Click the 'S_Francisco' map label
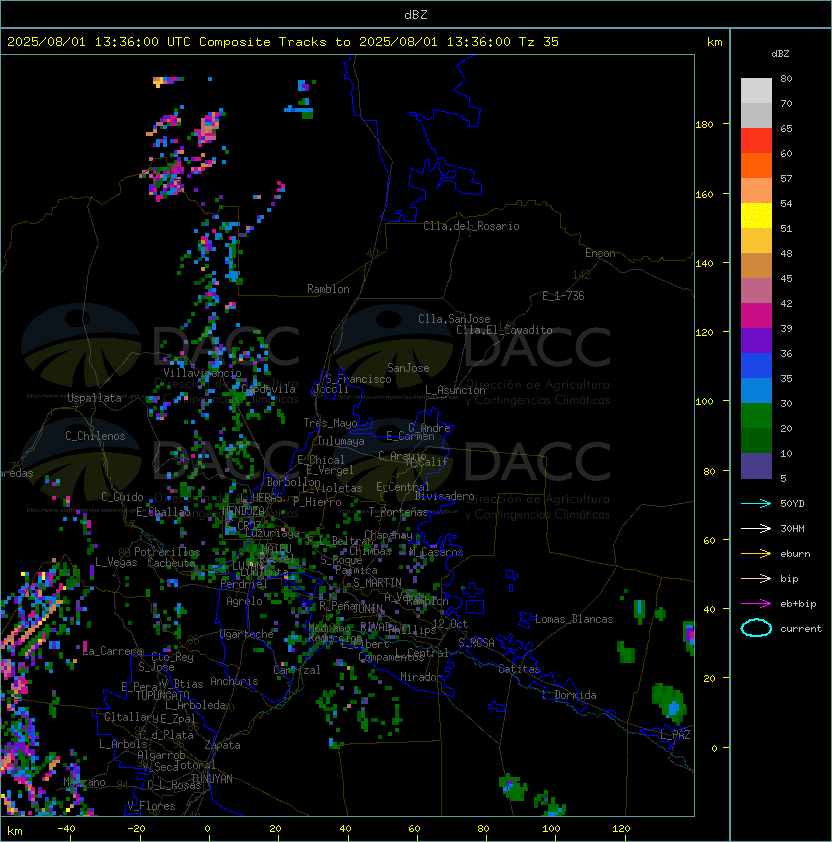Viewport: 832px width, 842px height. pyautogui.click(x=358, y=379)
